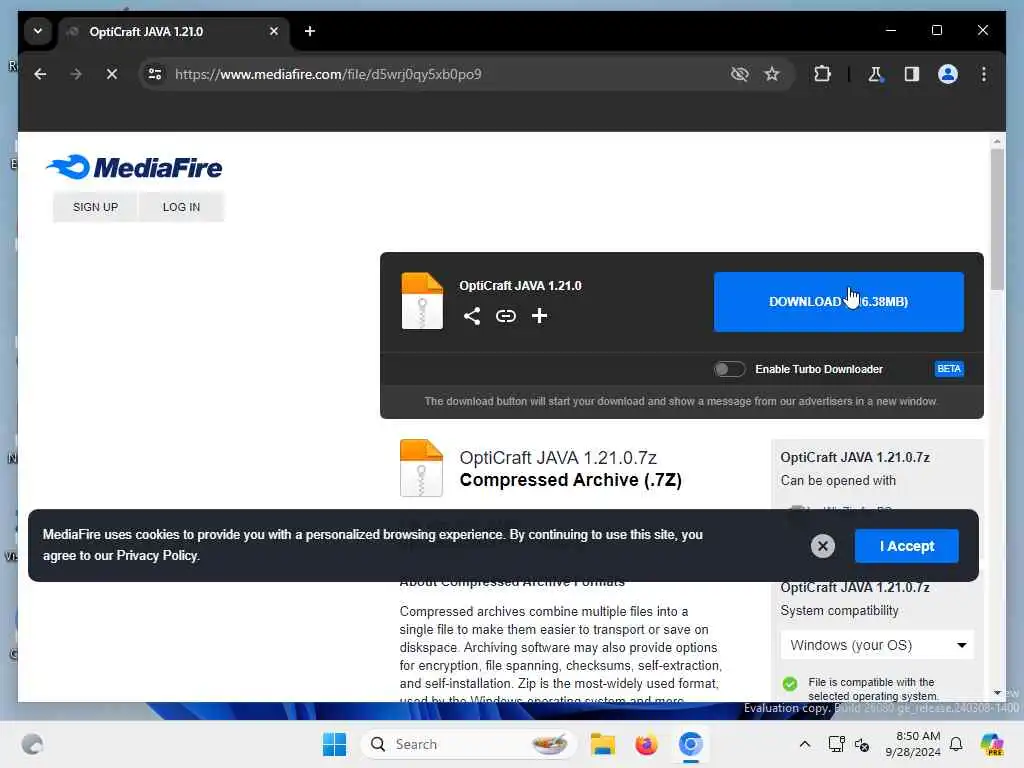Click the 'Compressed Archive (.7Z)' text
The height and width of the screenshot is (768, 1024).
coord(571,480)
